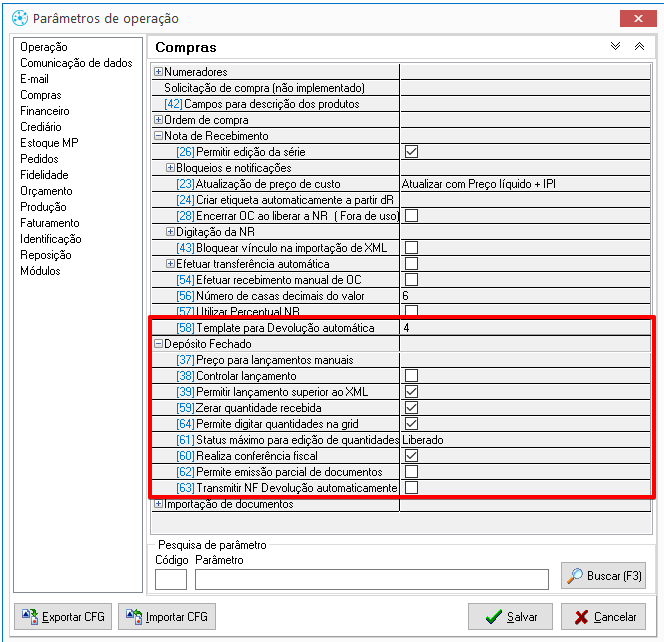Select Faturamento in the left list
This screenshot has height=642, width=664.
coord(49,223)
